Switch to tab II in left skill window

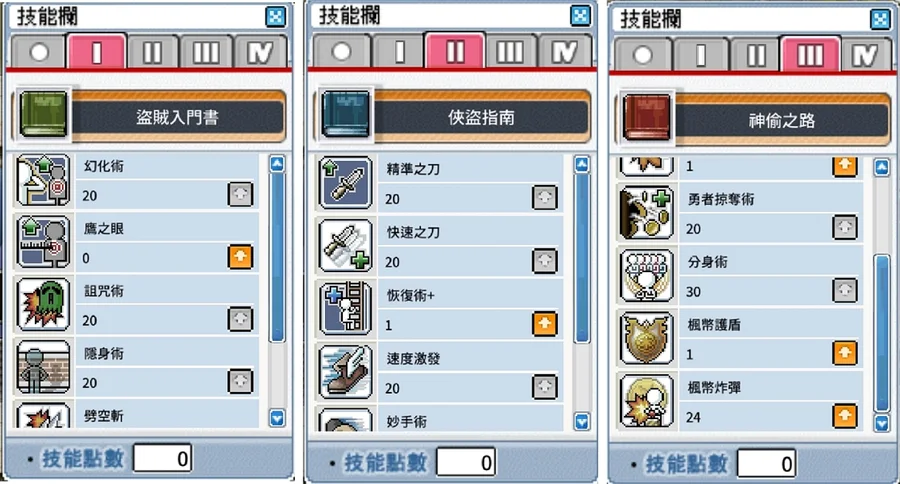152,53
